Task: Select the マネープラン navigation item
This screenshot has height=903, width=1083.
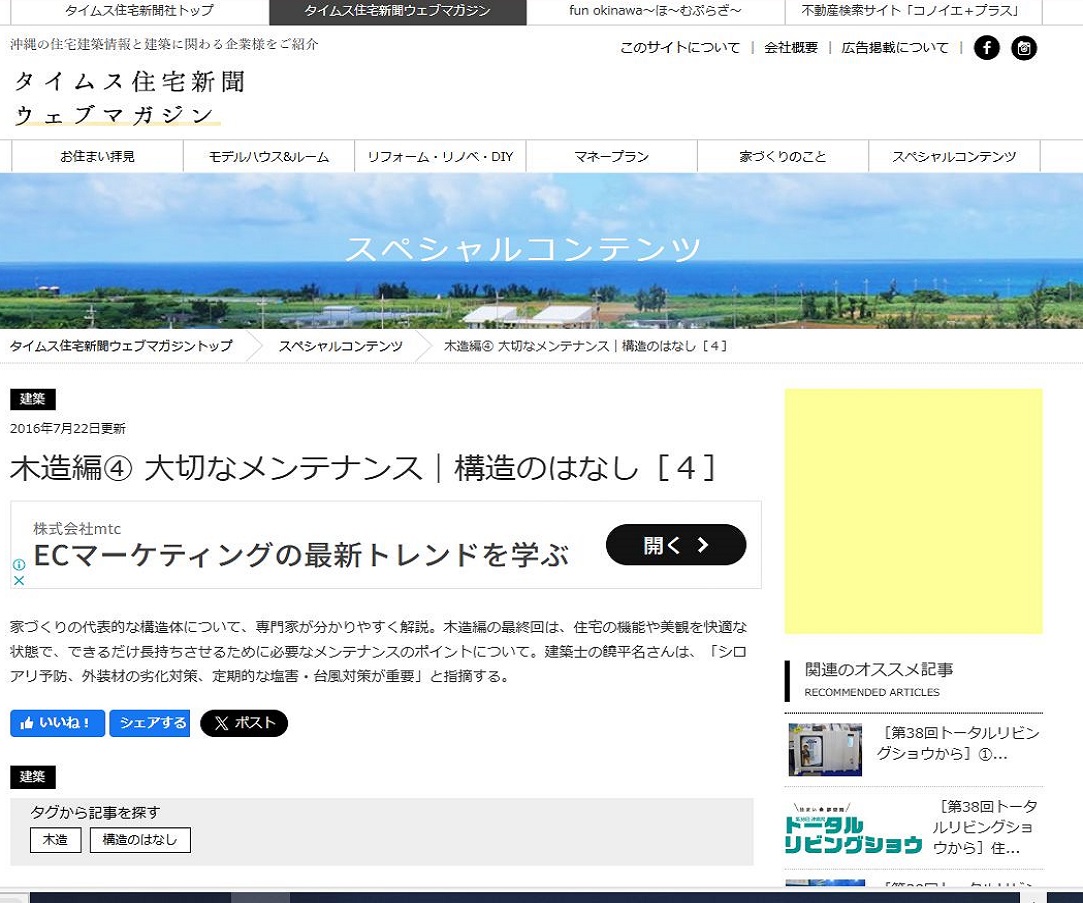Action: tap(611, 156)
